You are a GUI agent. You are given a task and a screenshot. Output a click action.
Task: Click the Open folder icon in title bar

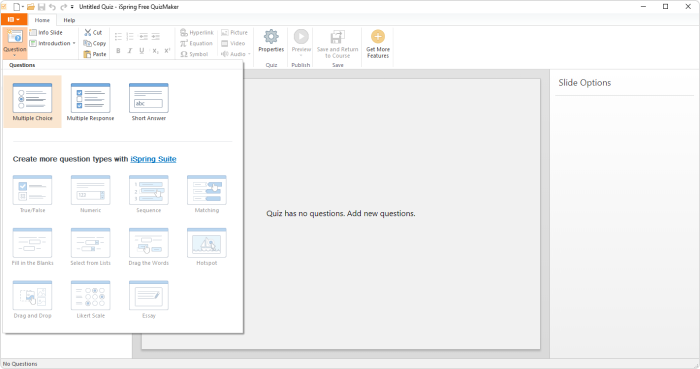31,7
